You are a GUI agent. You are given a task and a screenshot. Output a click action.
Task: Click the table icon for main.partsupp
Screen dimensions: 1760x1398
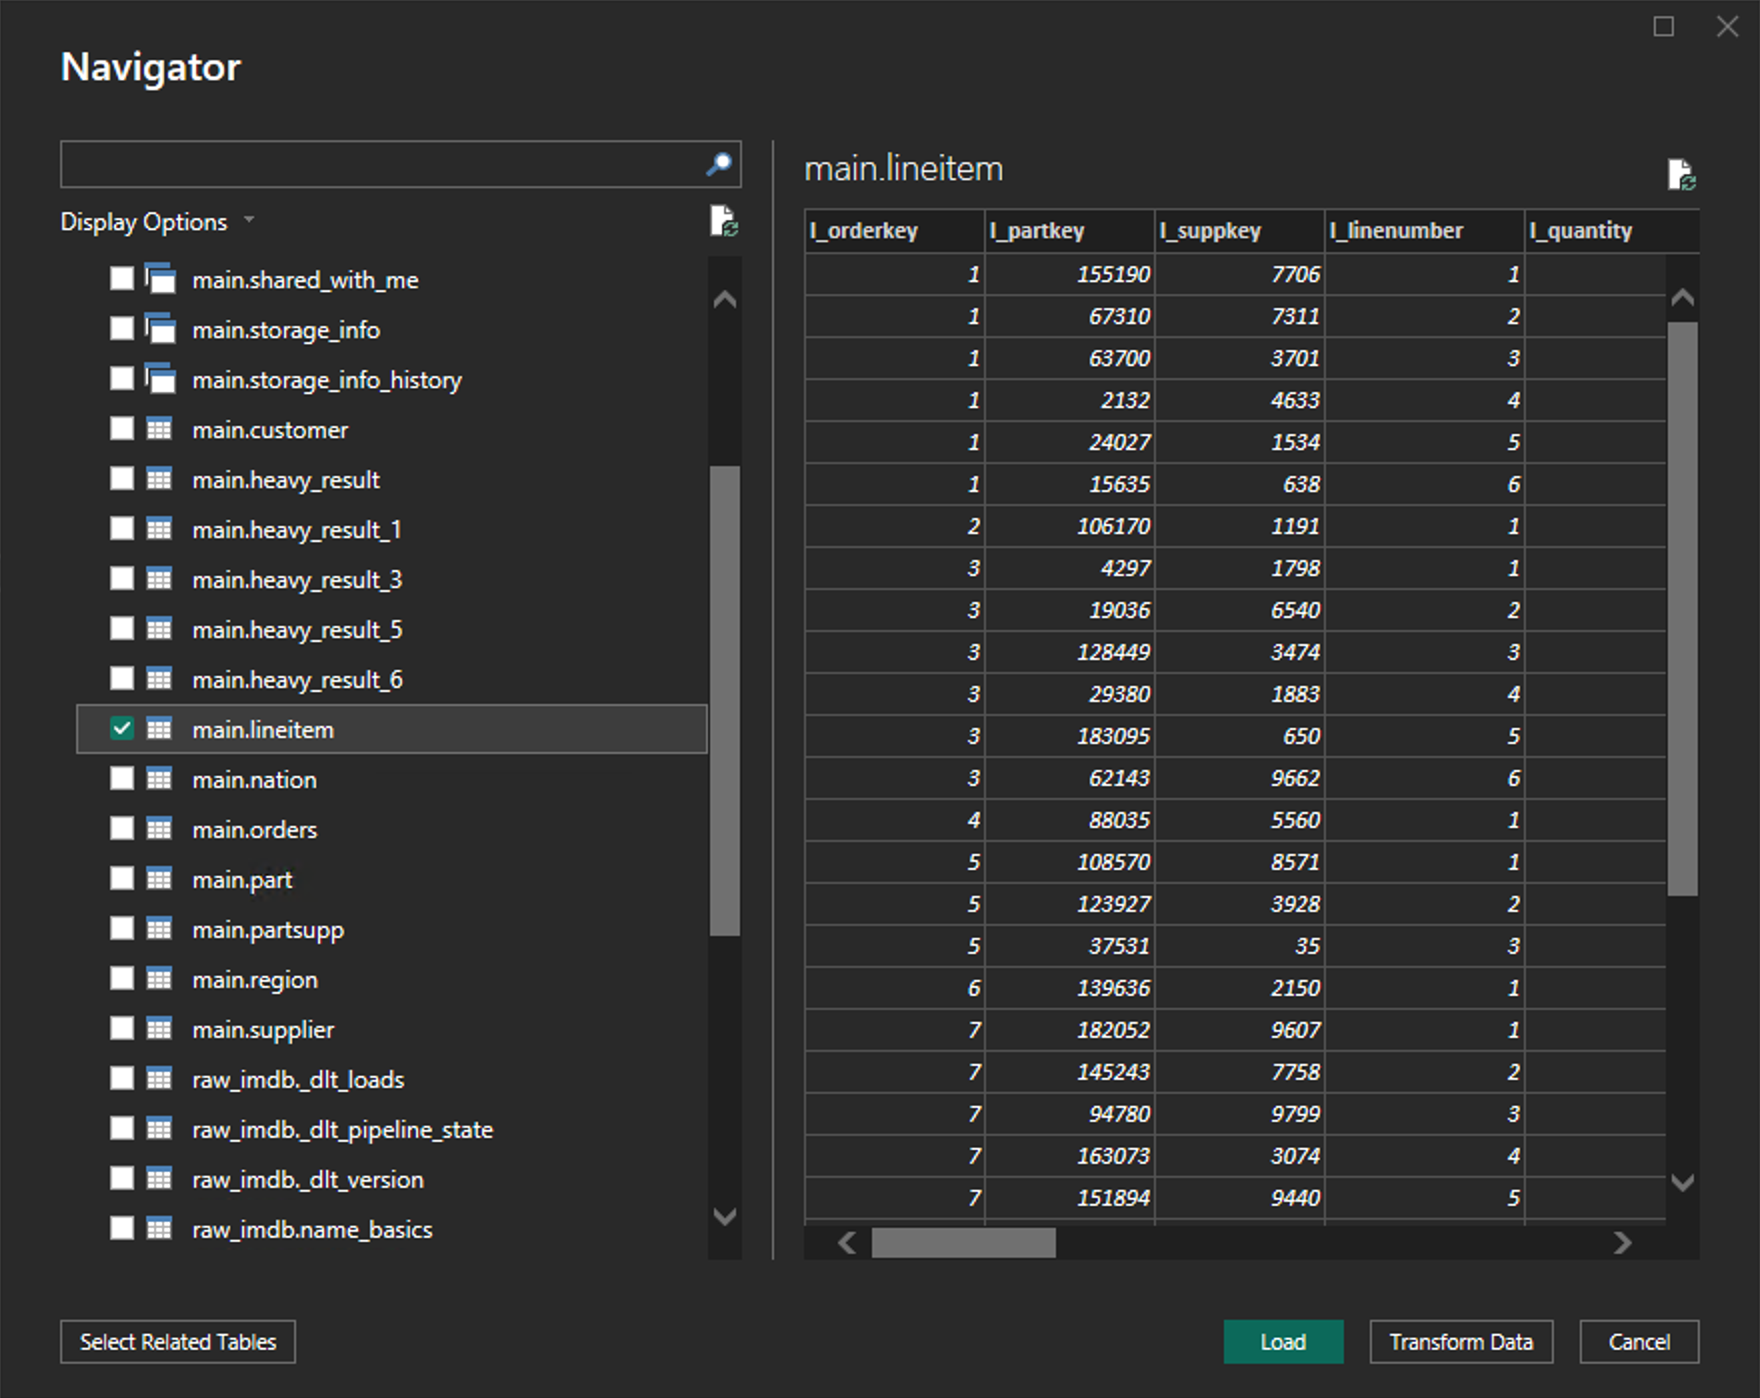159,929
